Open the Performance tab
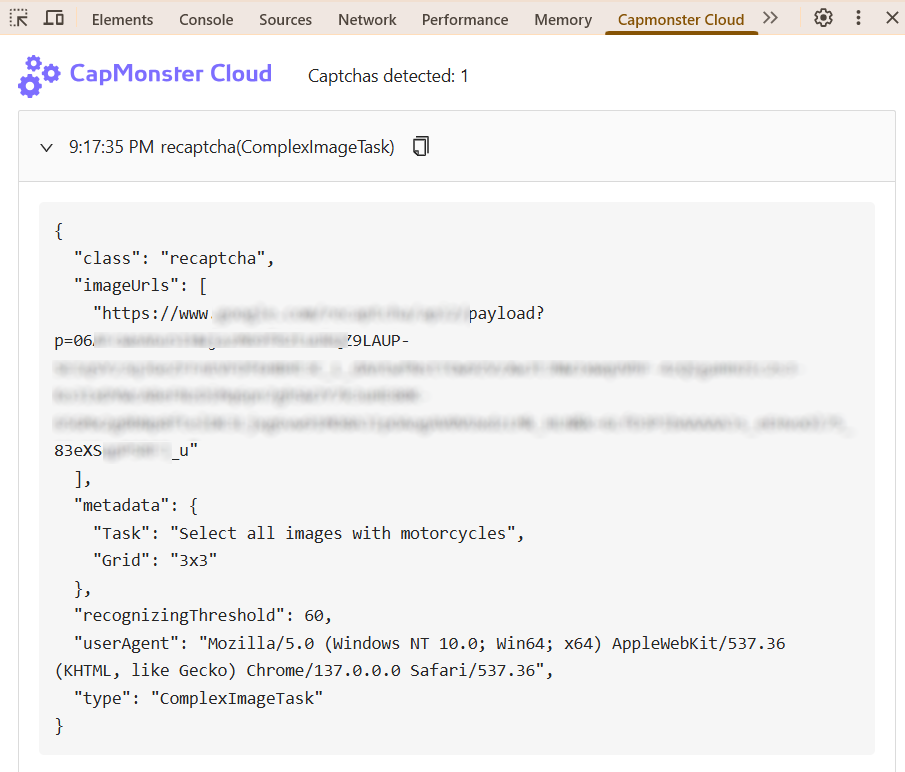The image size is (905, 772). (464, 19)
